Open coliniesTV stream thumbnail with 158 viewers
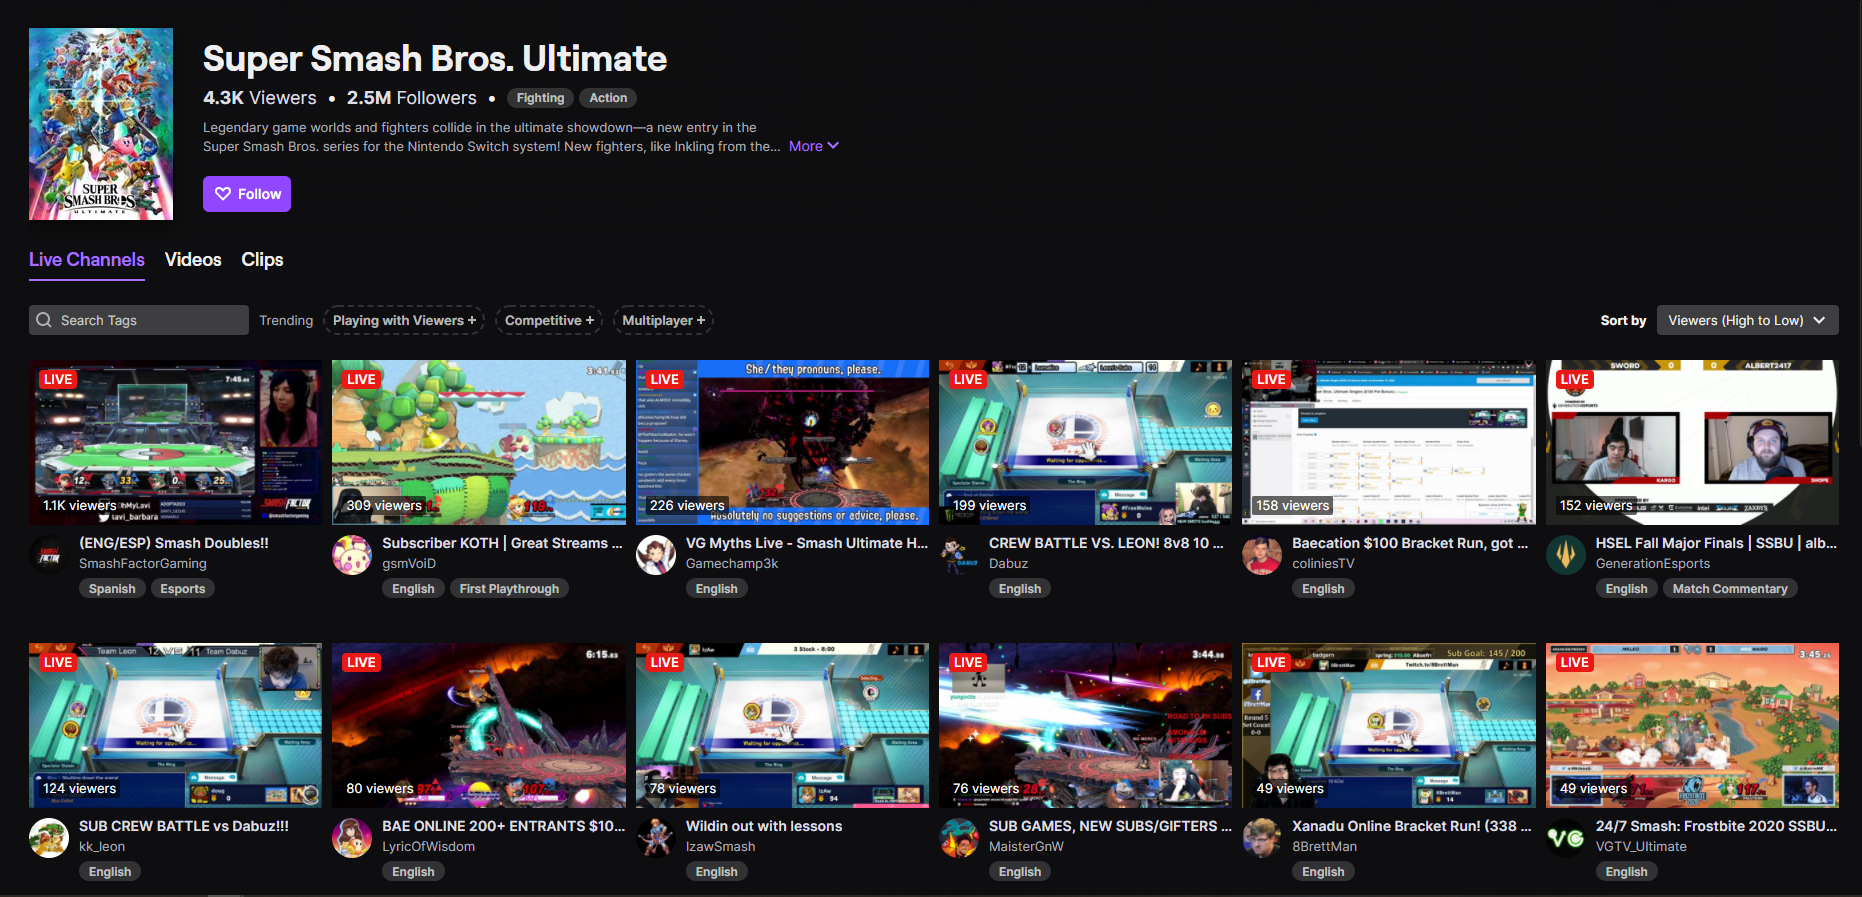 1388,442
